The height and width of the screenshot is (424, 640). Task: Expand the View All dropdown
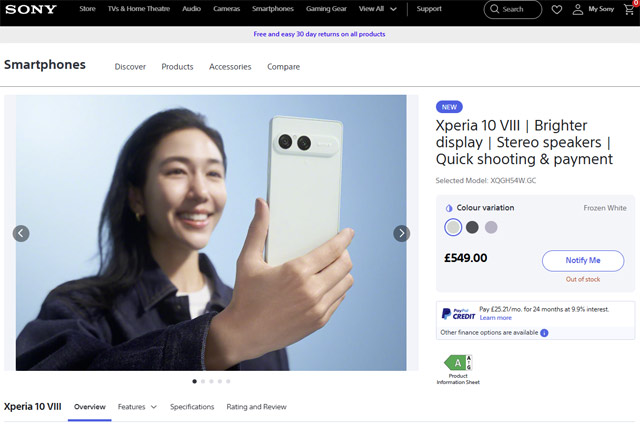click(x=378, y=9)
